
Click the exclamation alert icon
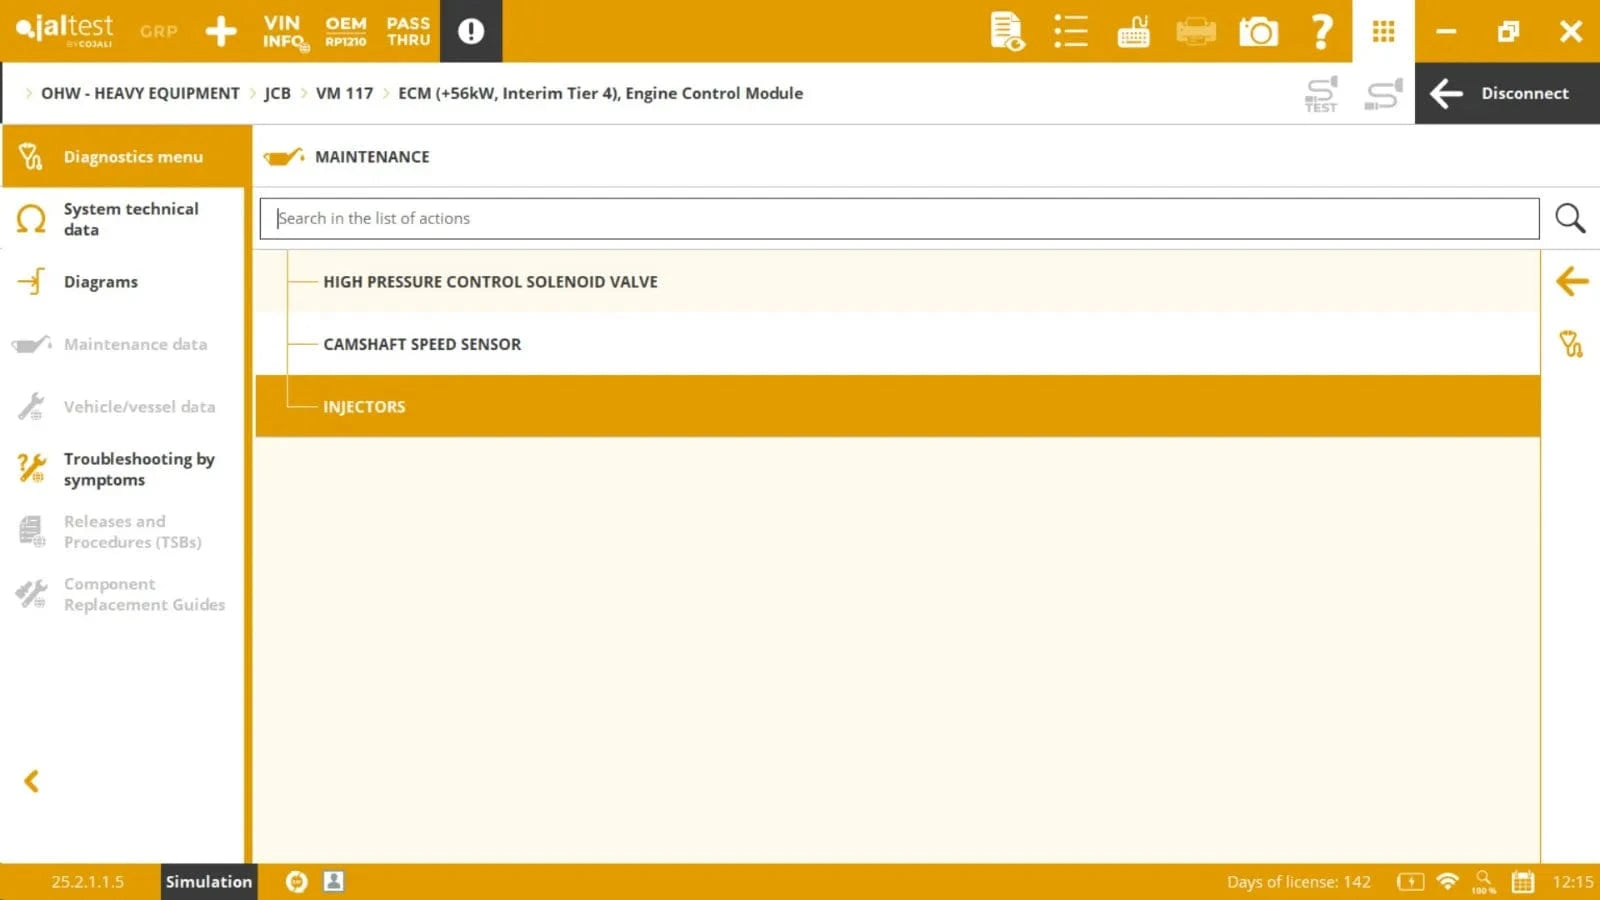pos(471,31)
